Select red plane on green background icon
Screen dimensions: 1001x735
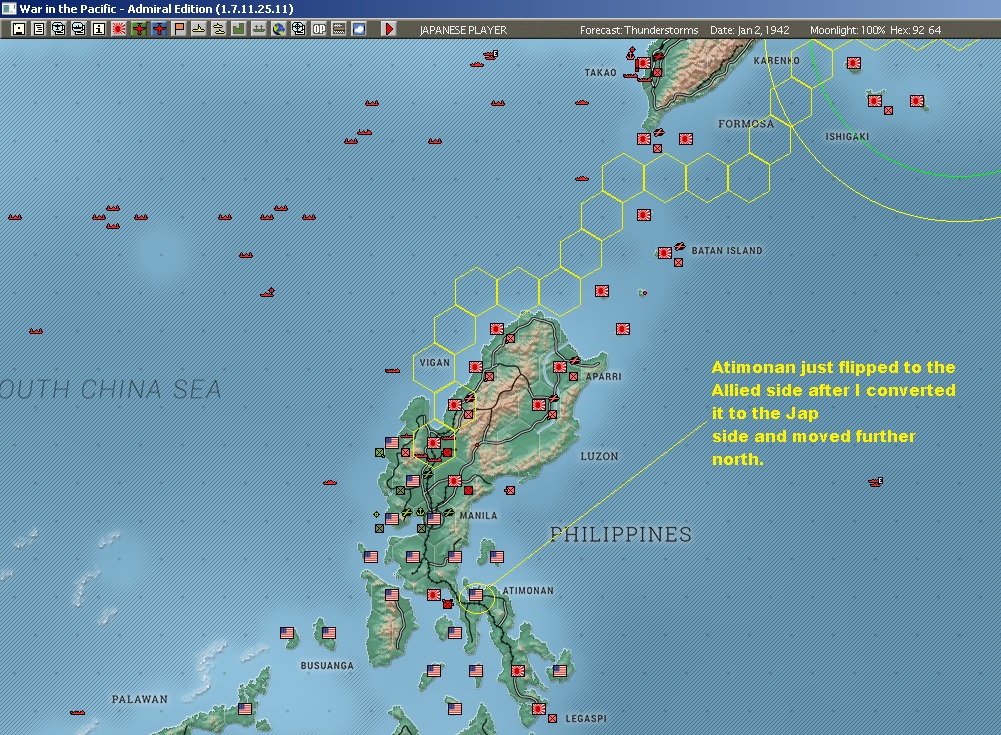pos(139,29)
